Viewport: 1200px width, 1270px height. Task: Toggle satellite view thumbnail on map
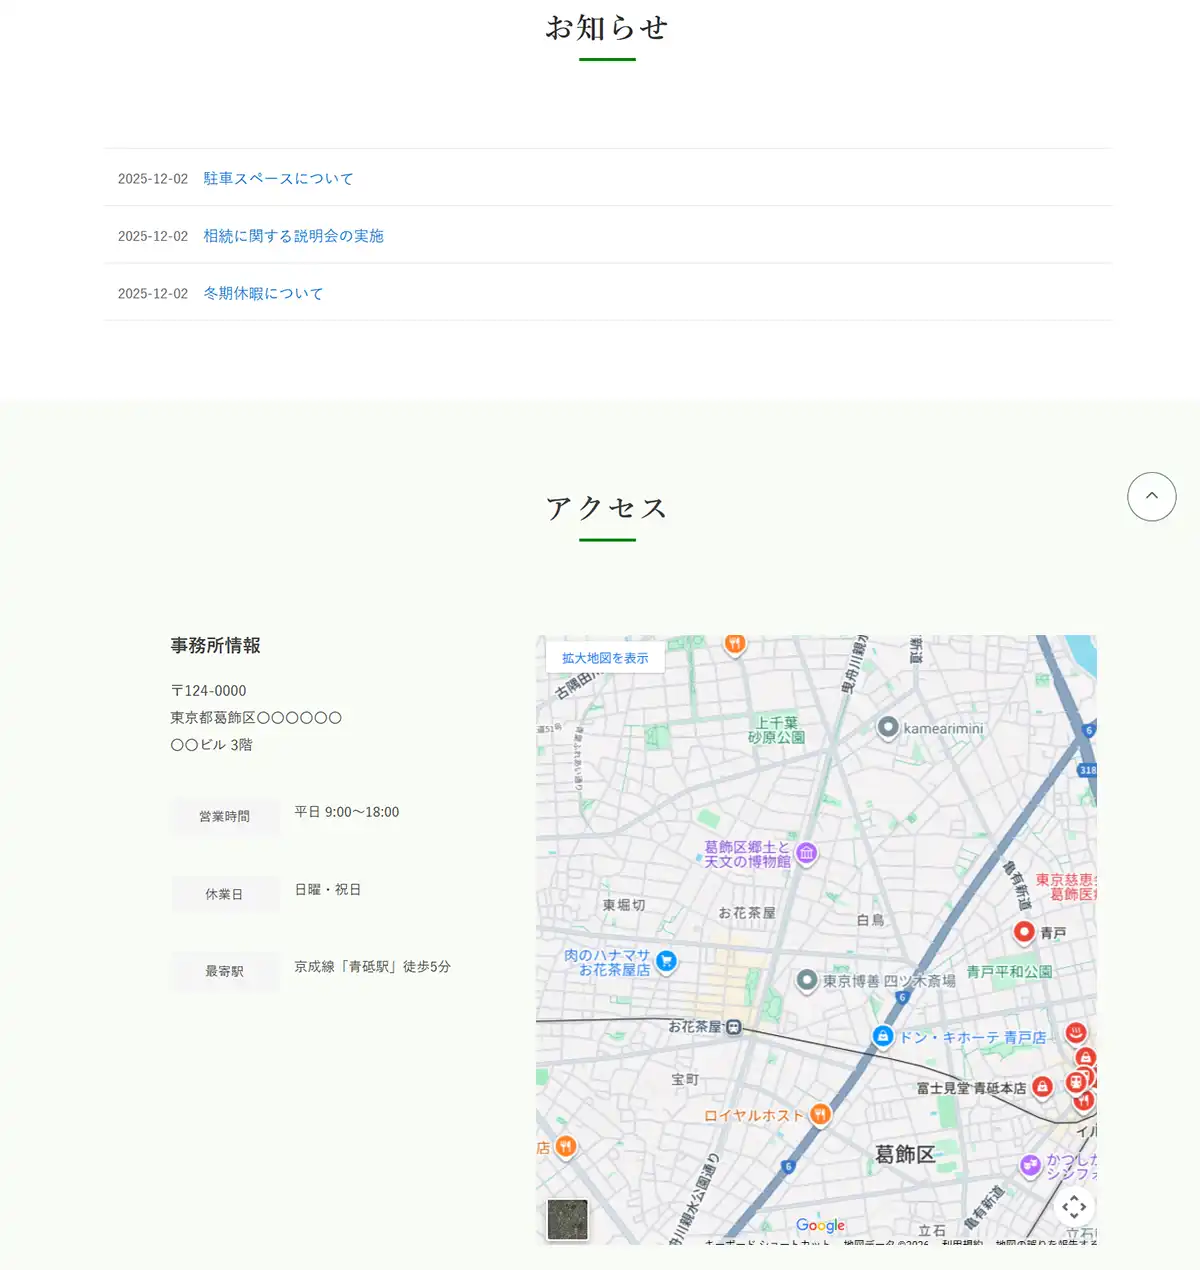point(567,1219)
